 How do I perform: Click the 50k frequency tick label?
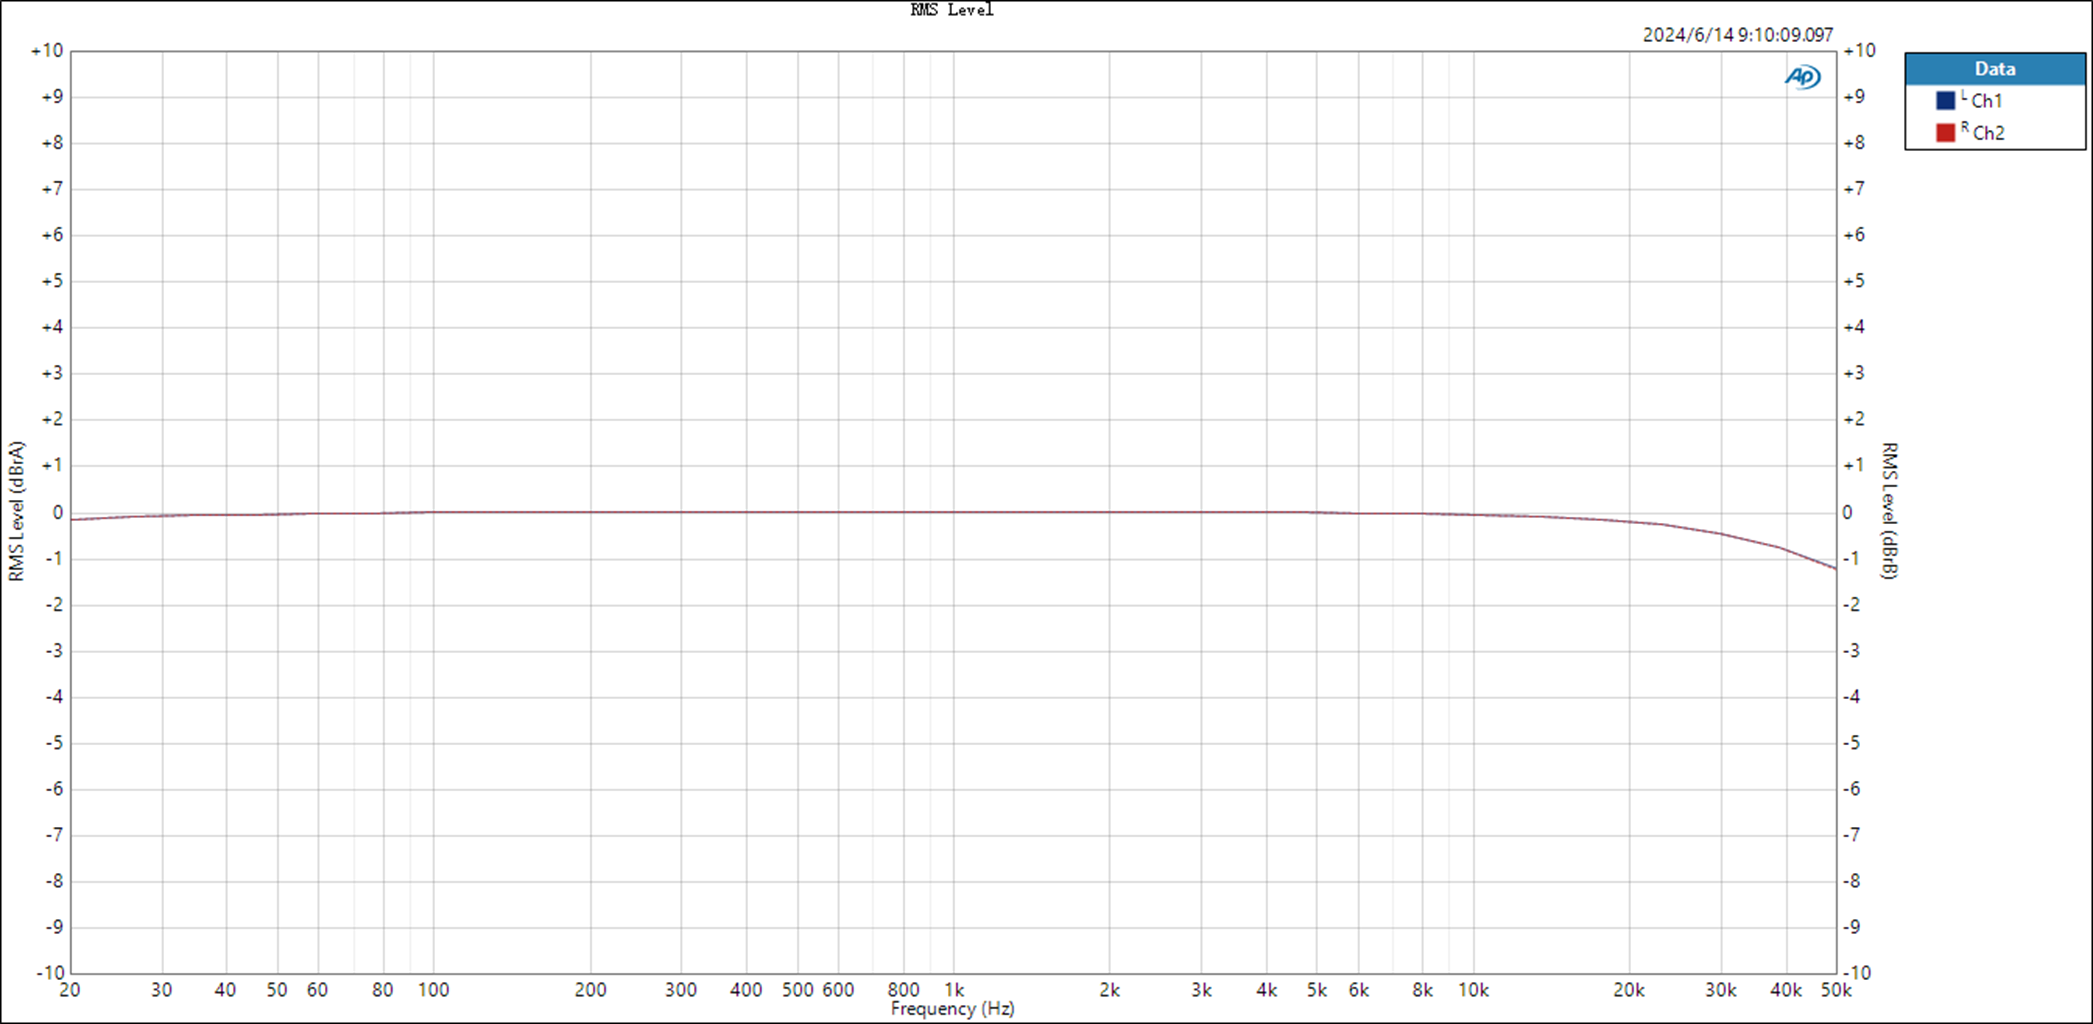1835,990
